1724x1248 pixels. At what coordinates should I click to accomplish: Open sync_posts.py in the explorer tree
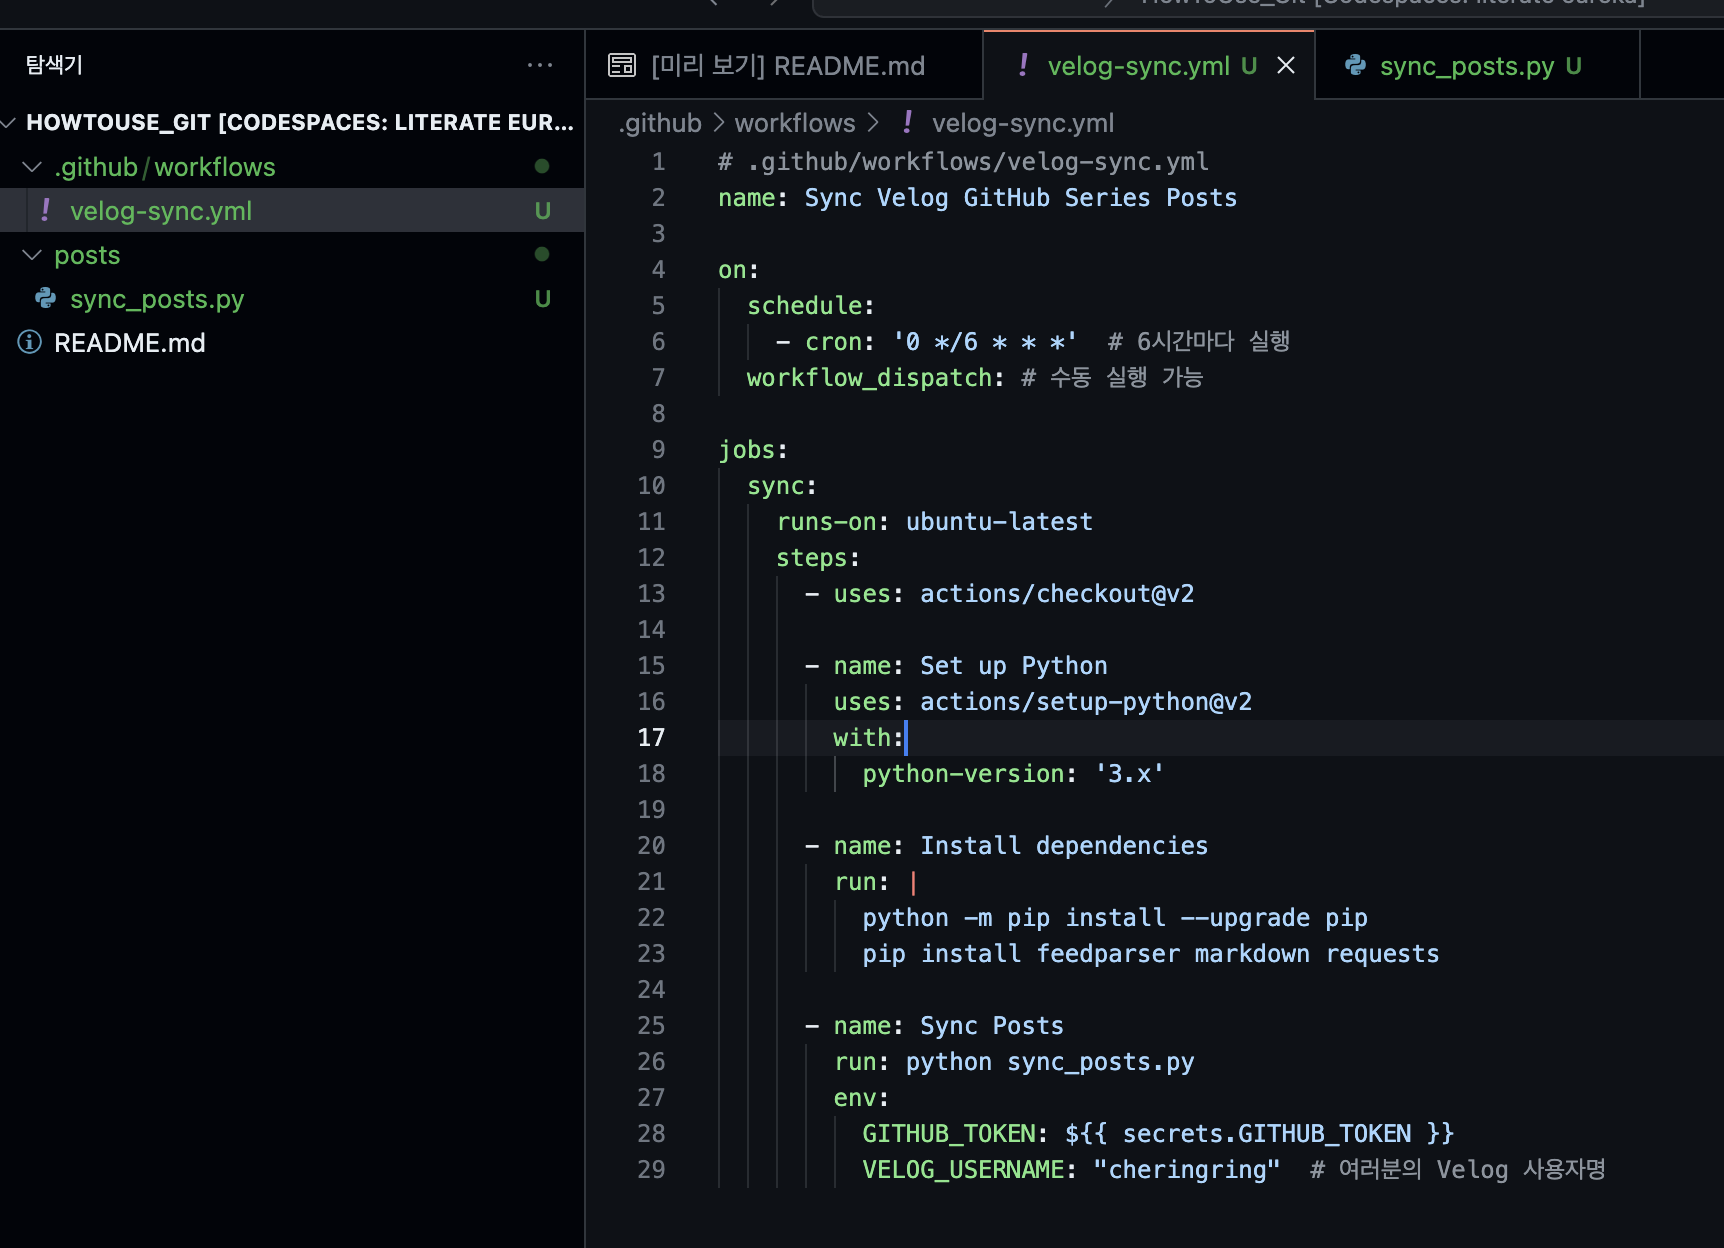(292, 298)
